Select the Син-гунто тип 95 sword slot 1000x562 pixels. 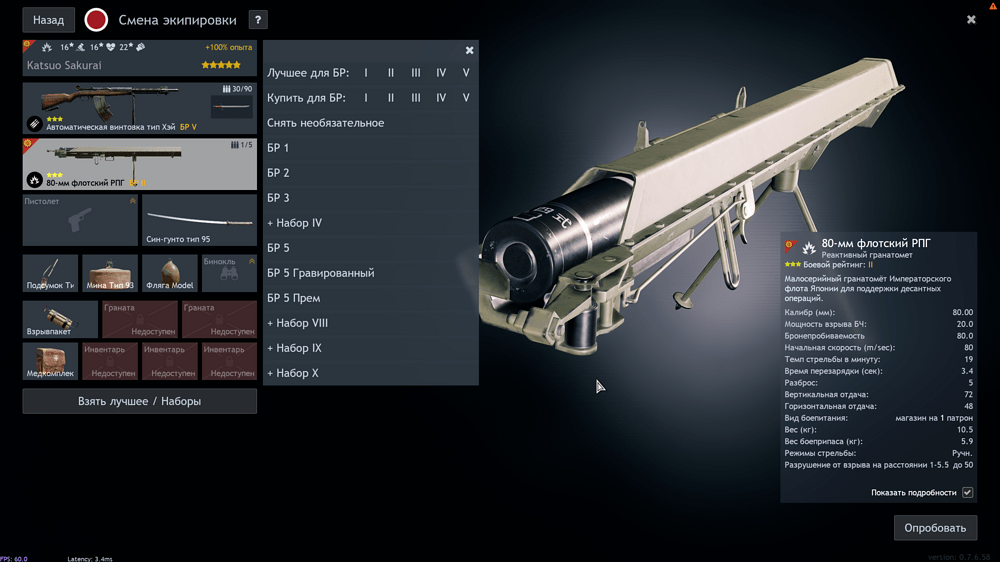199,220
